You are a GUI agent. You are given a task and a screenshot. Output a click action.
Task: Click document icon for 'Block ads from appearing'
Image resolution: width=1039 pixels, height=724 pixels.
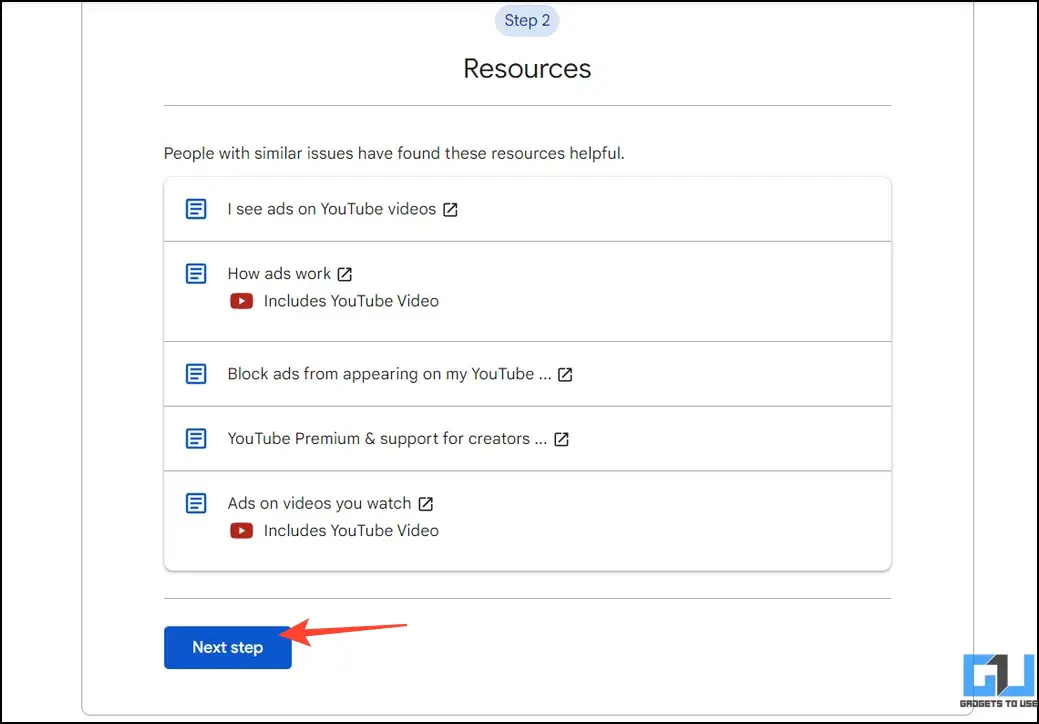click(x=195, y=374)
